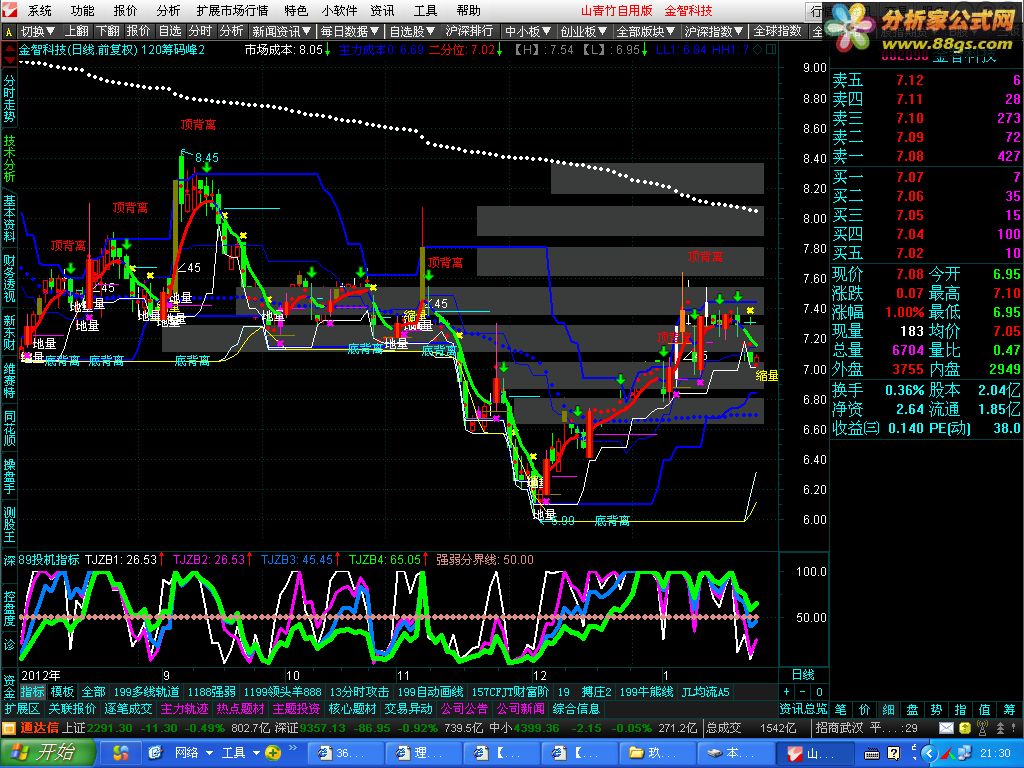
Task: Open the 综合信息 info tab
Action: (576, 709)
